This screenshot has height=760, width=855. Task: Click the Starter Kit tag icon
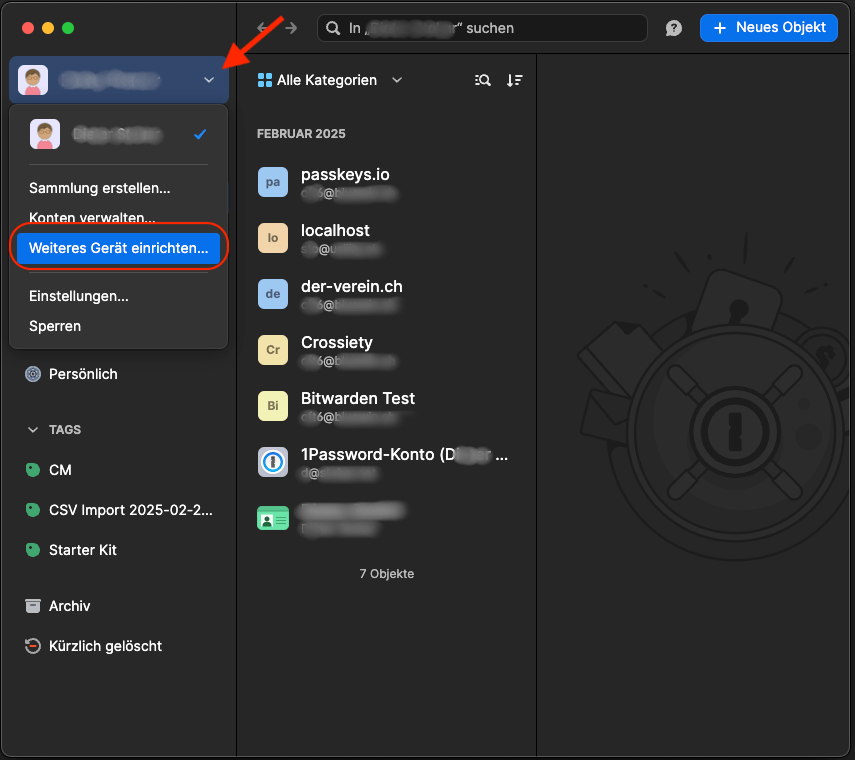[x=33, y=550]
